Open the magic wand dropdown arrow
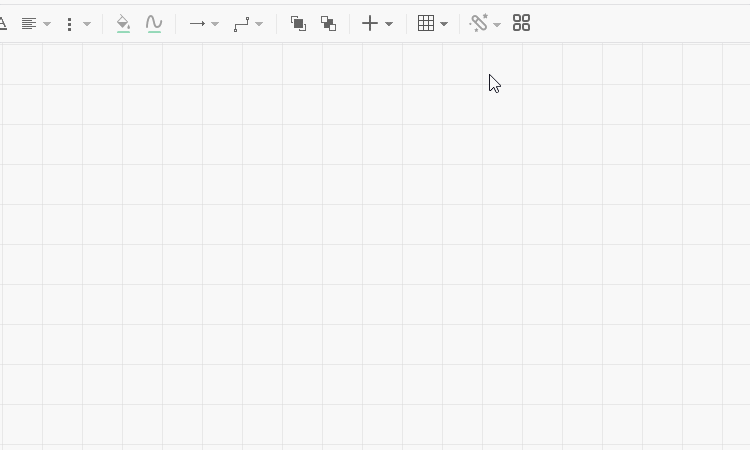 [497, 24]
